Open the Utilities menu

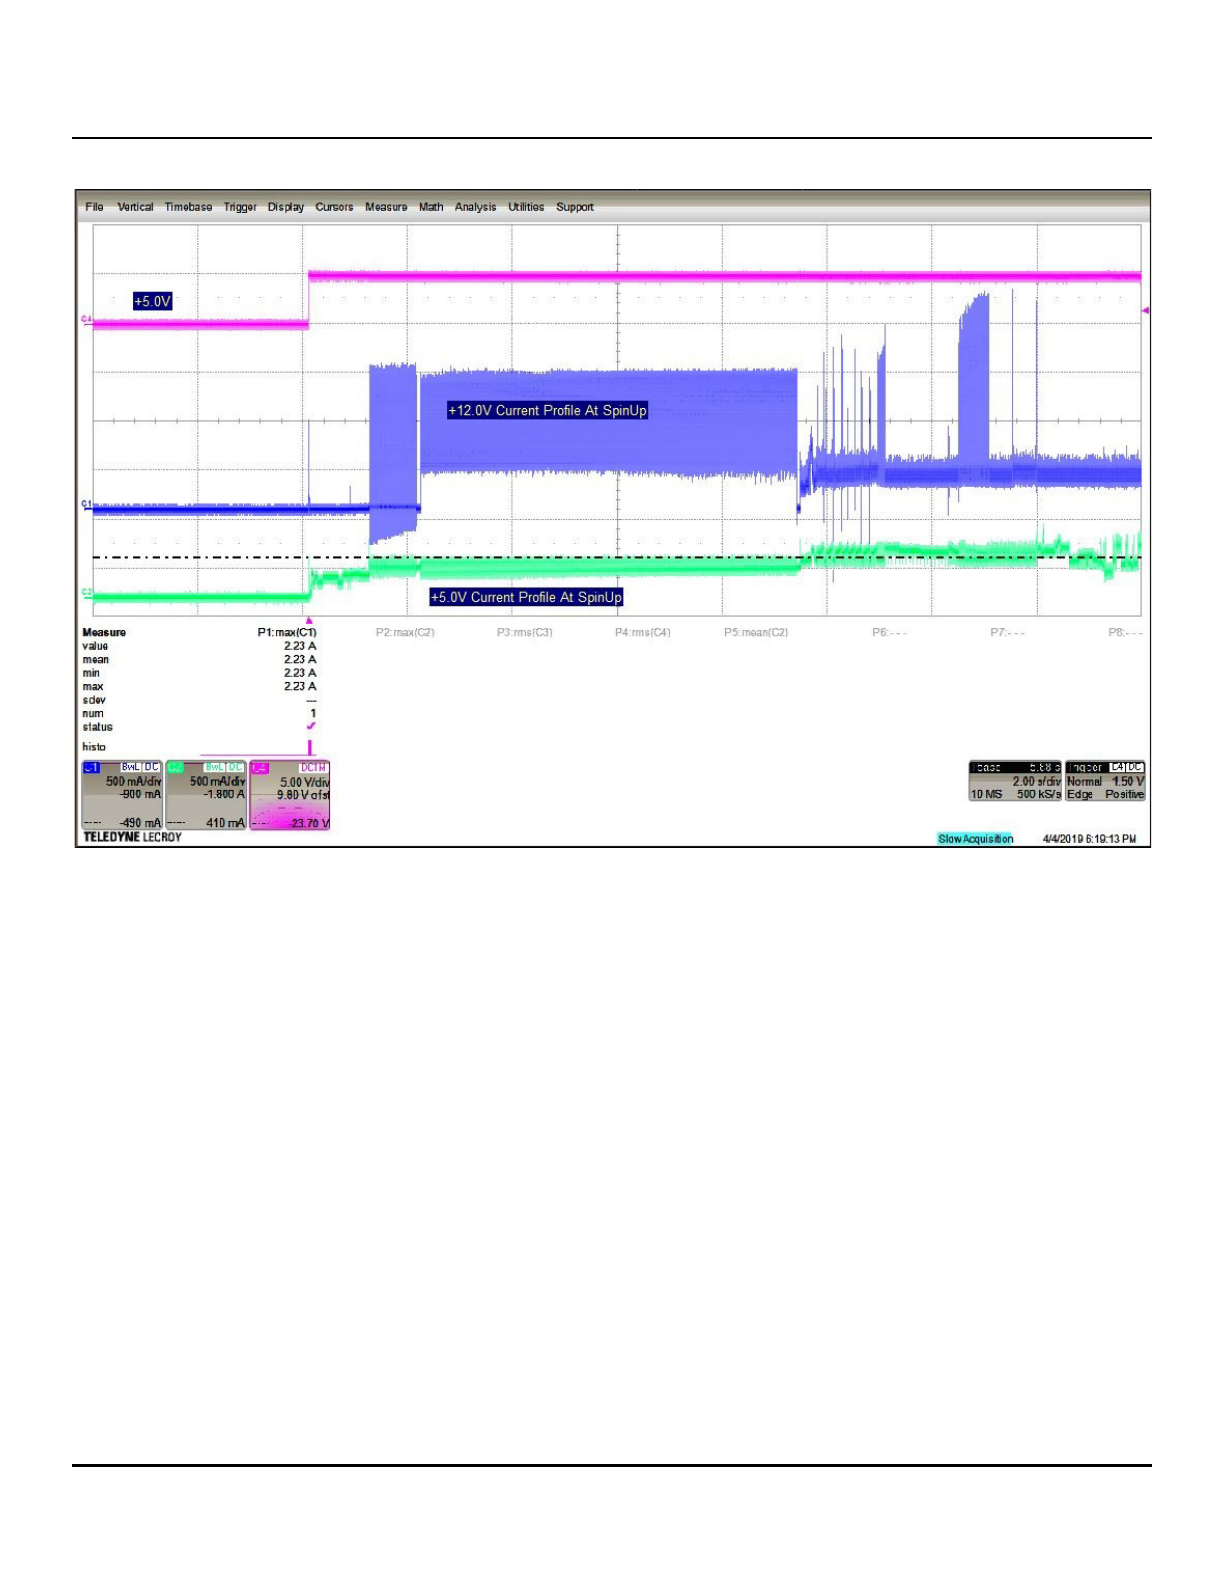coord(526,207)
